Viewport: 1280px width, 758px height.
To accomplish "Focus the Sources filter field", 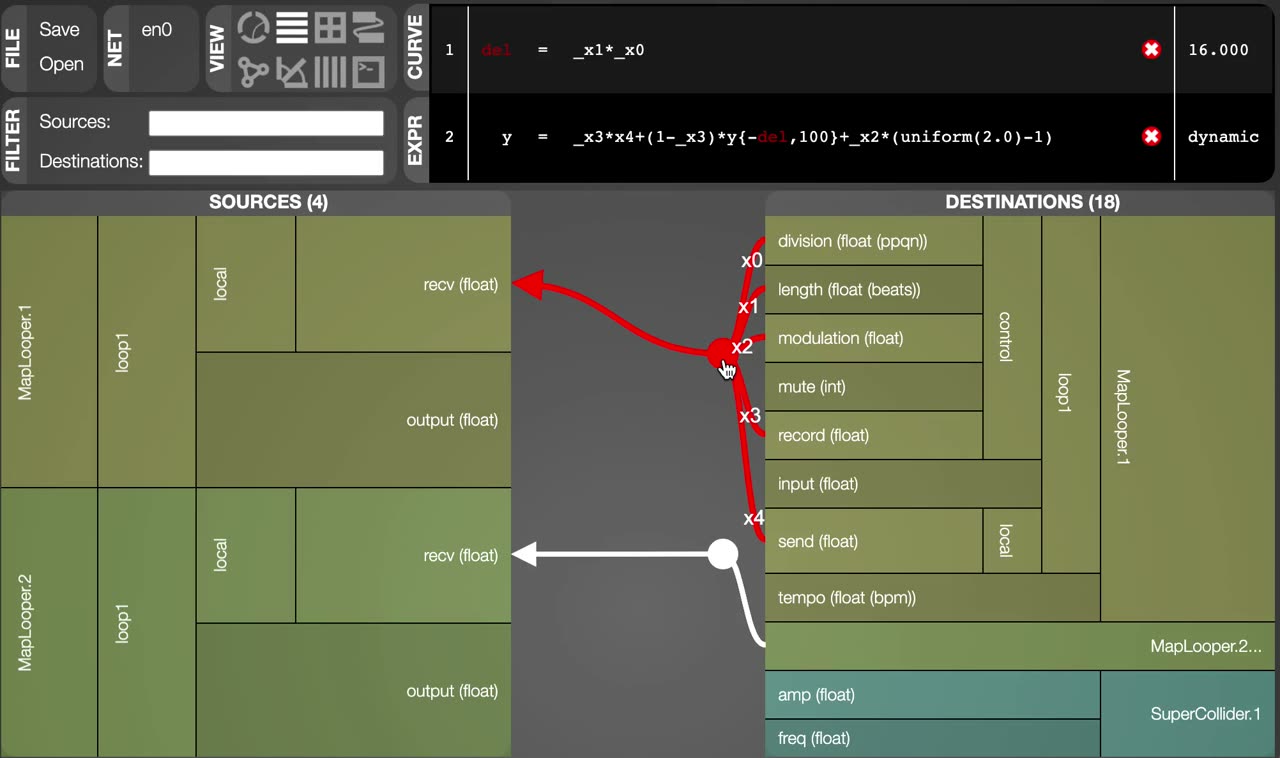I will 266,123.
